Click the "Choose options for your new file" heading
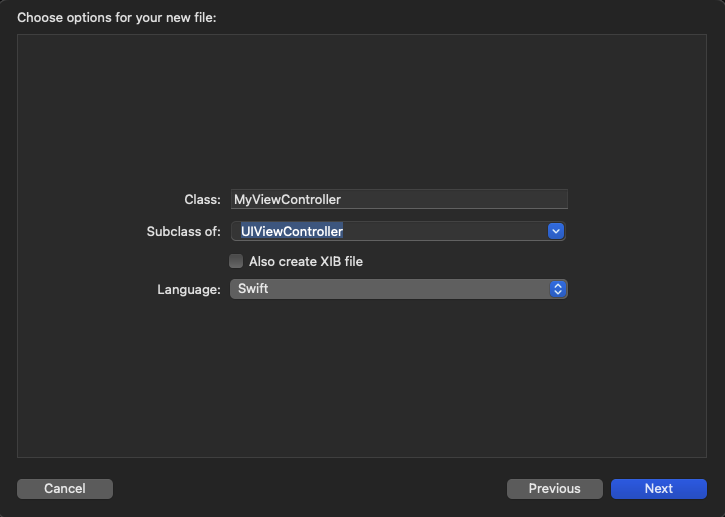The image size is (725, 517). tap(117, 18)
